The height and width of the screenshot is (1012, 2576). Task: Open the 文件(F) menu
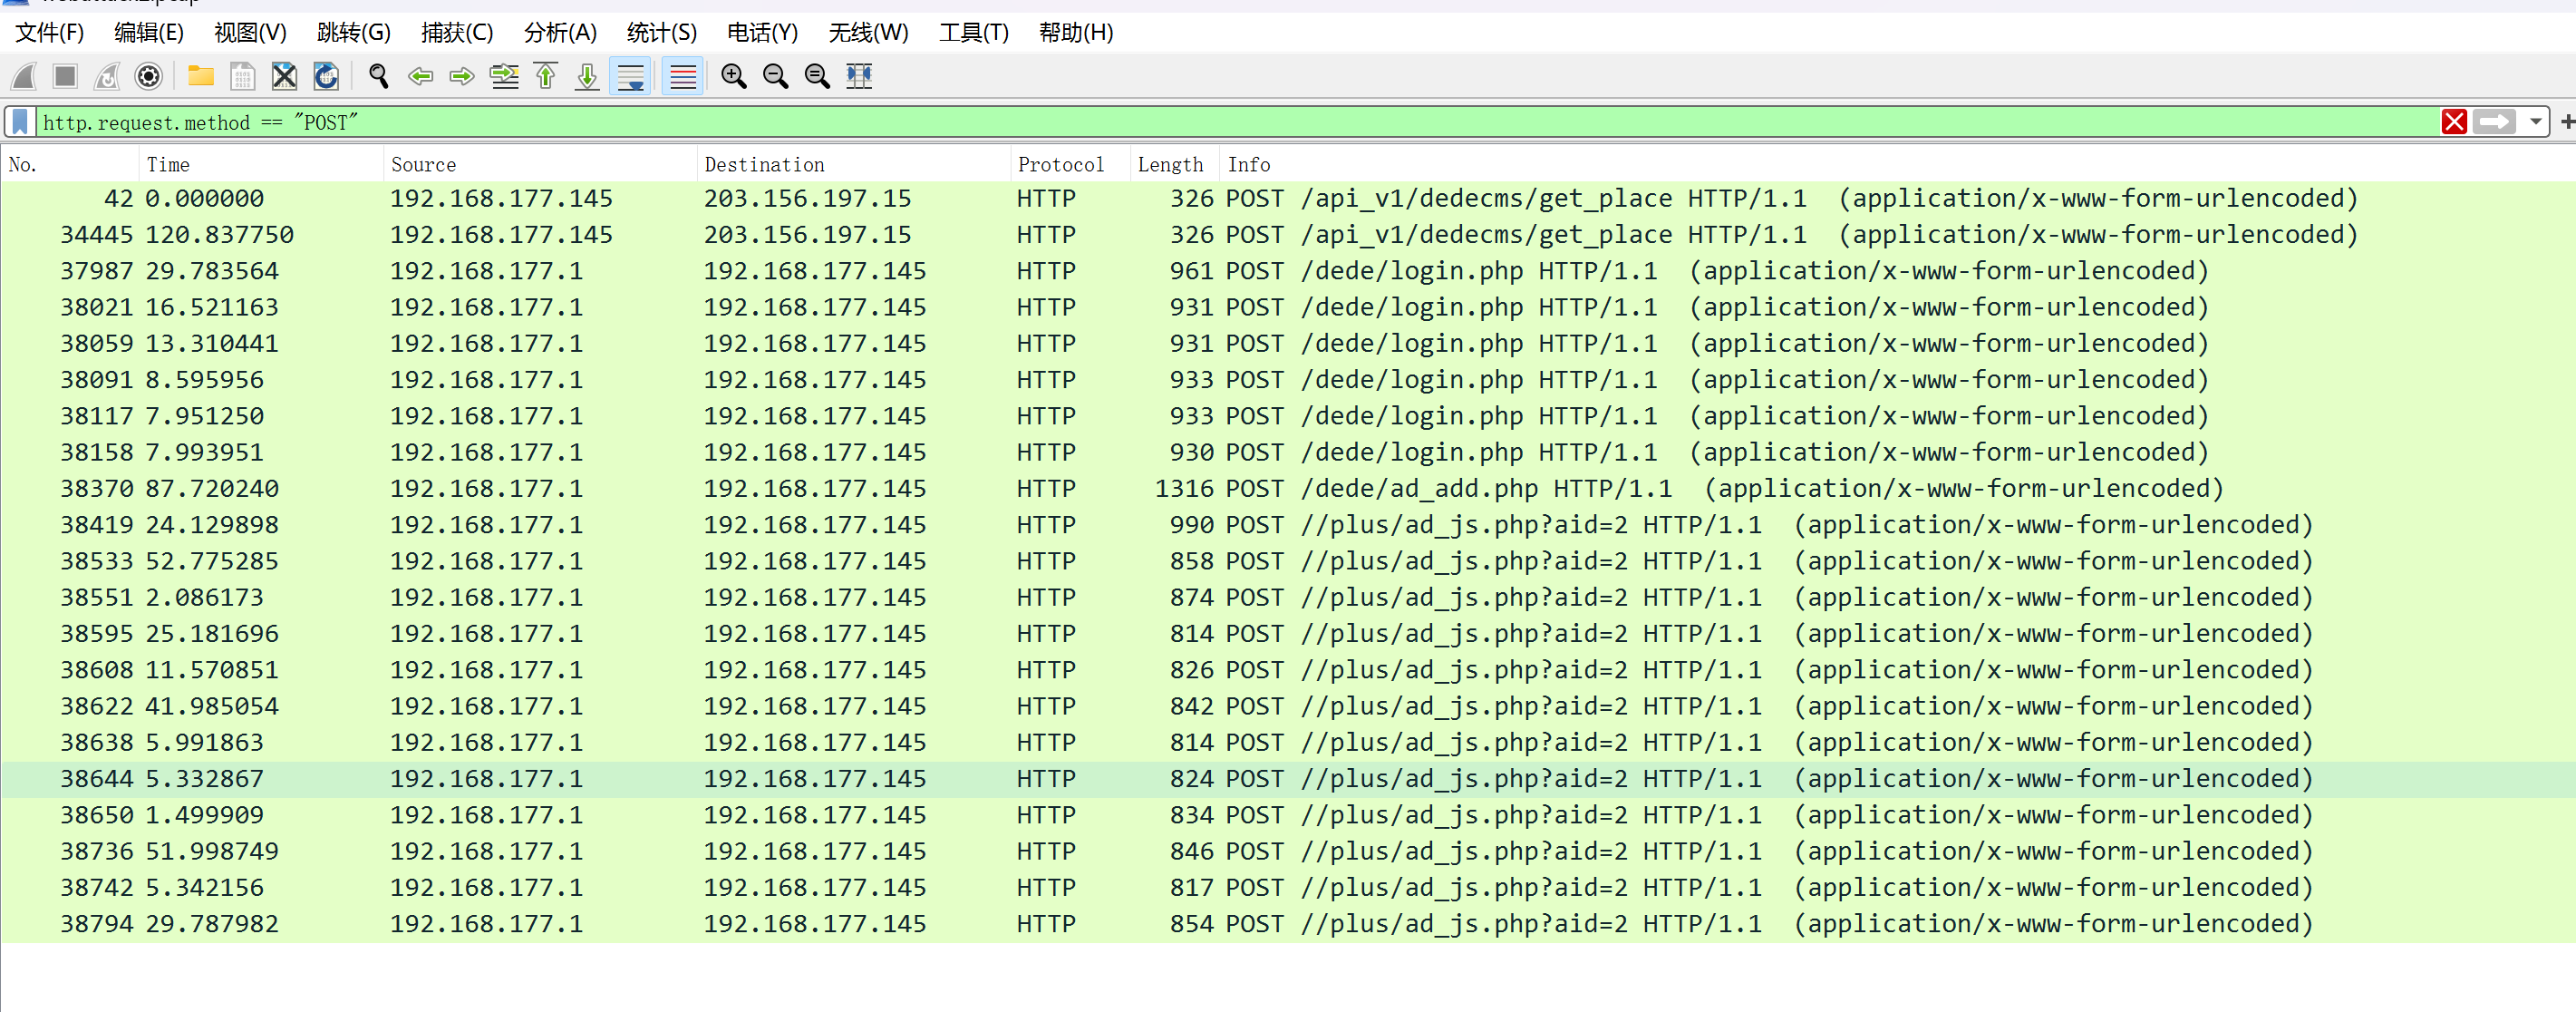(x=50, y=33)
